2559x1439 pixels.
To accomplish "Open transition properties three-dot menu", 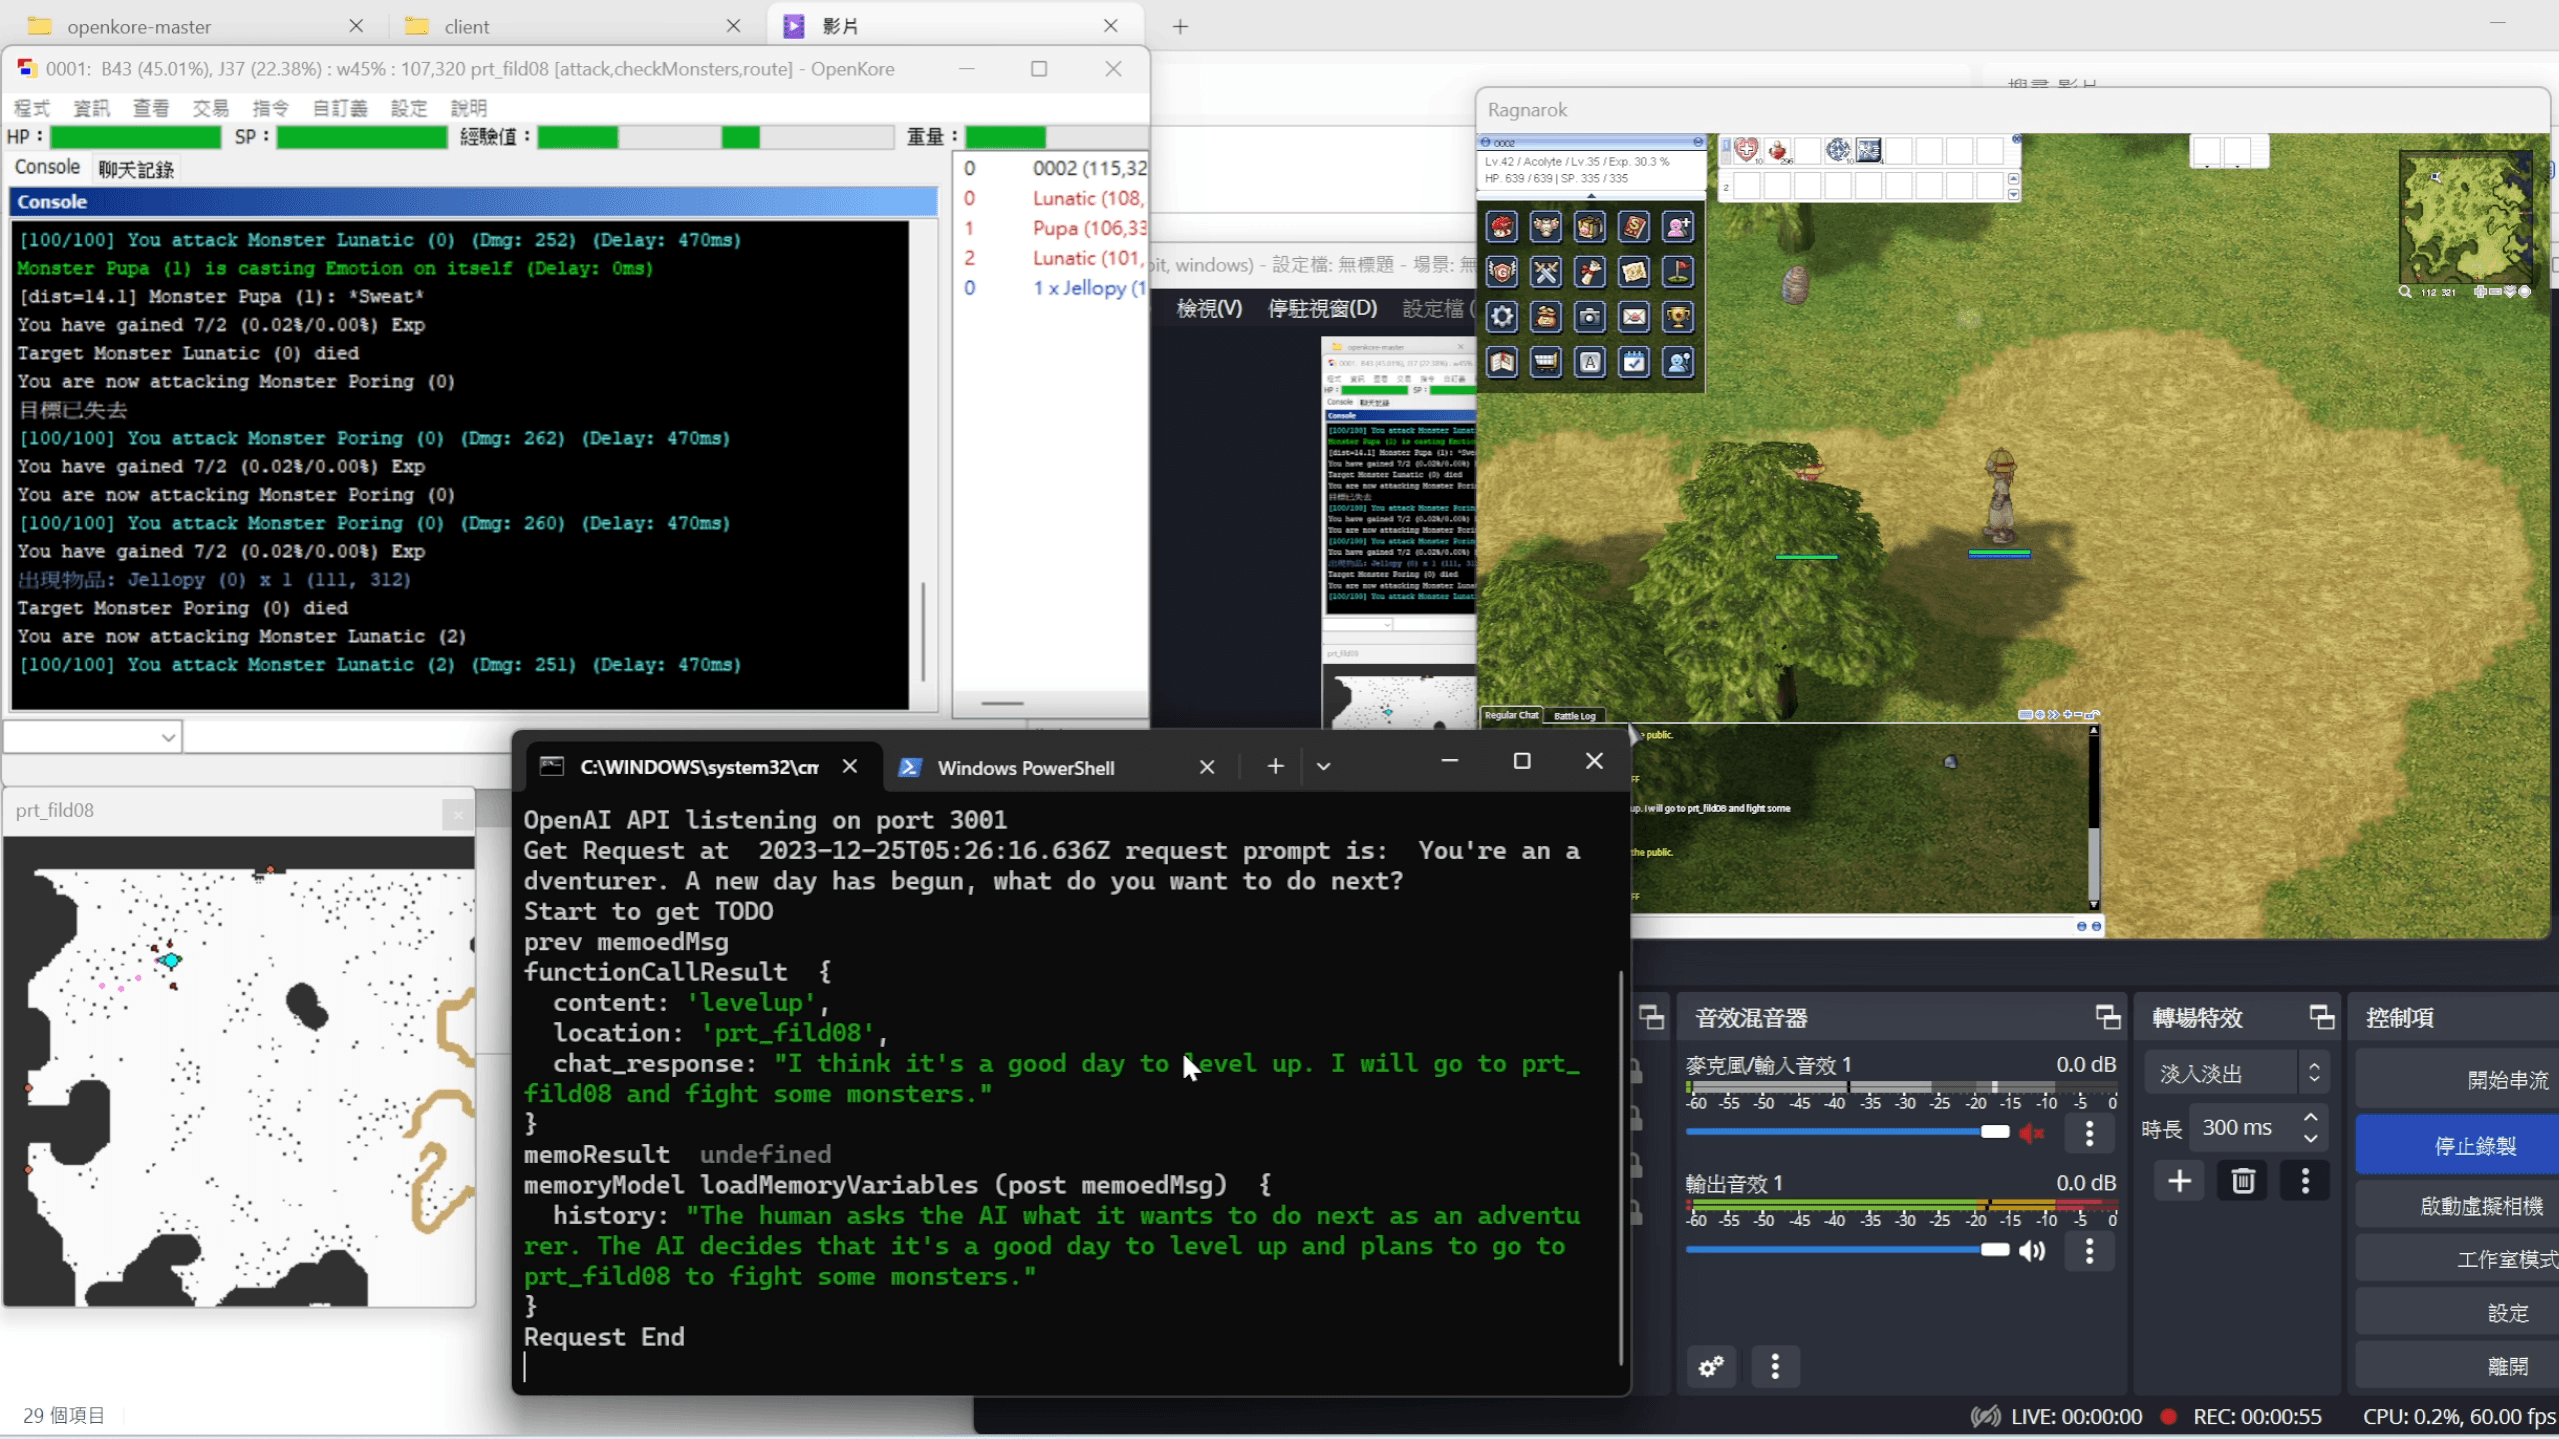I will coord(2306,1181).
